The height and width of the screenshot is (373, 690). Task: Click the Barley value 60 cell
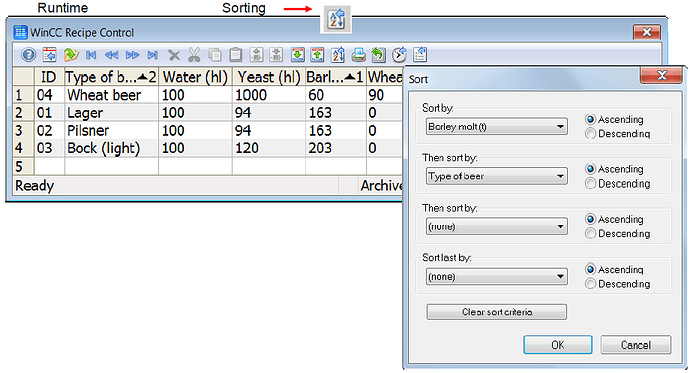pyautogui.click(x=335, y=95)
